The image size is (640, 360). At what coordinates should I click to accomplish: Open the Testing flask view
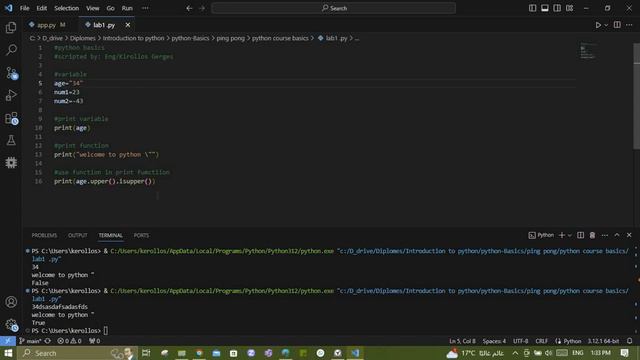[11, 140]
